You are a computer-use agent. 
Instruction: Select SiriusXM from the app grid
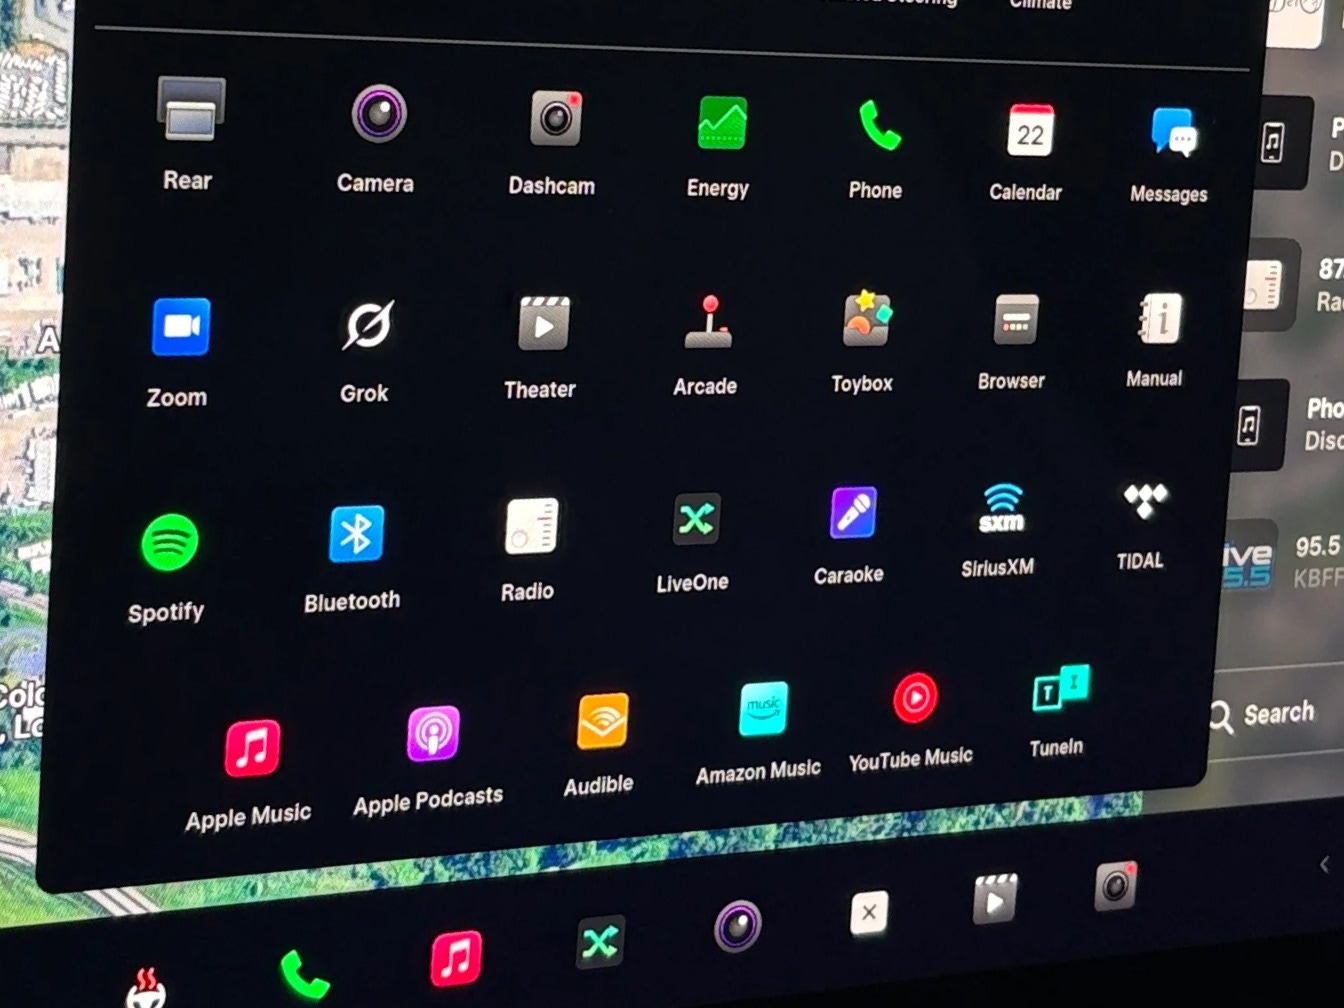click(1001, 509)
